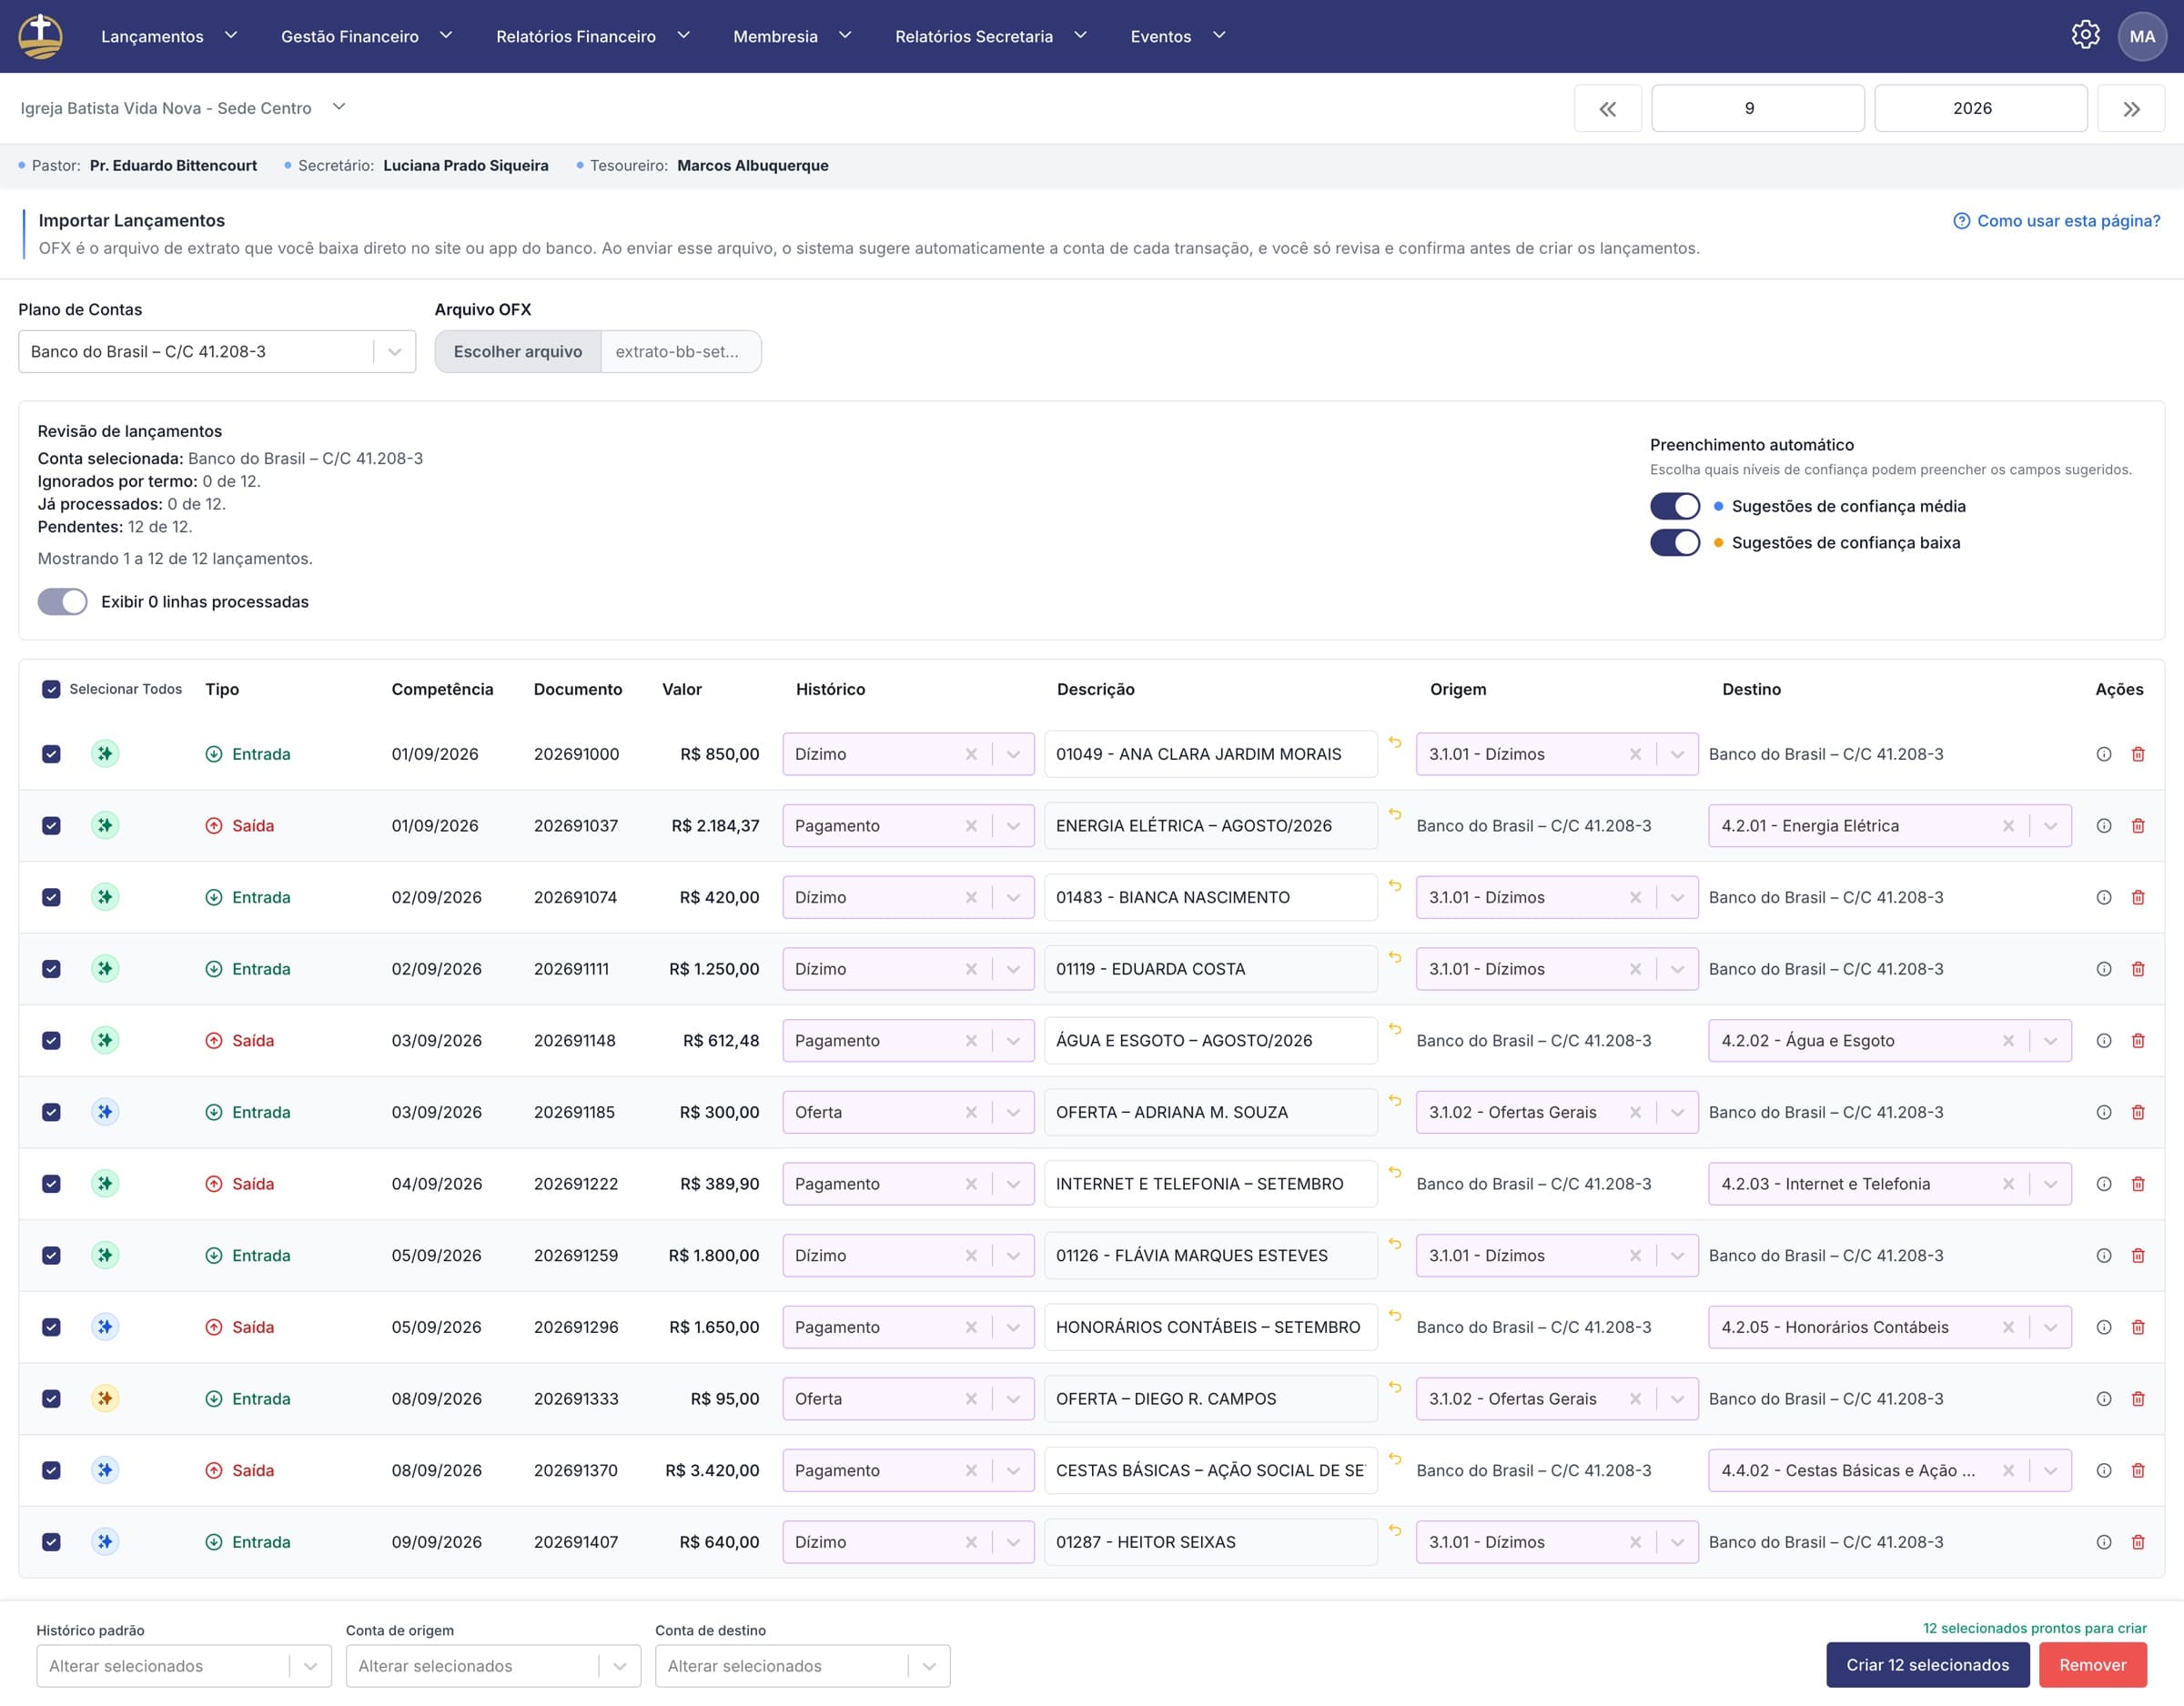Toggle Exibir 0 linhas processadas switch
The height and width of the screenshot is (1706, 2184).
[62, 602]
